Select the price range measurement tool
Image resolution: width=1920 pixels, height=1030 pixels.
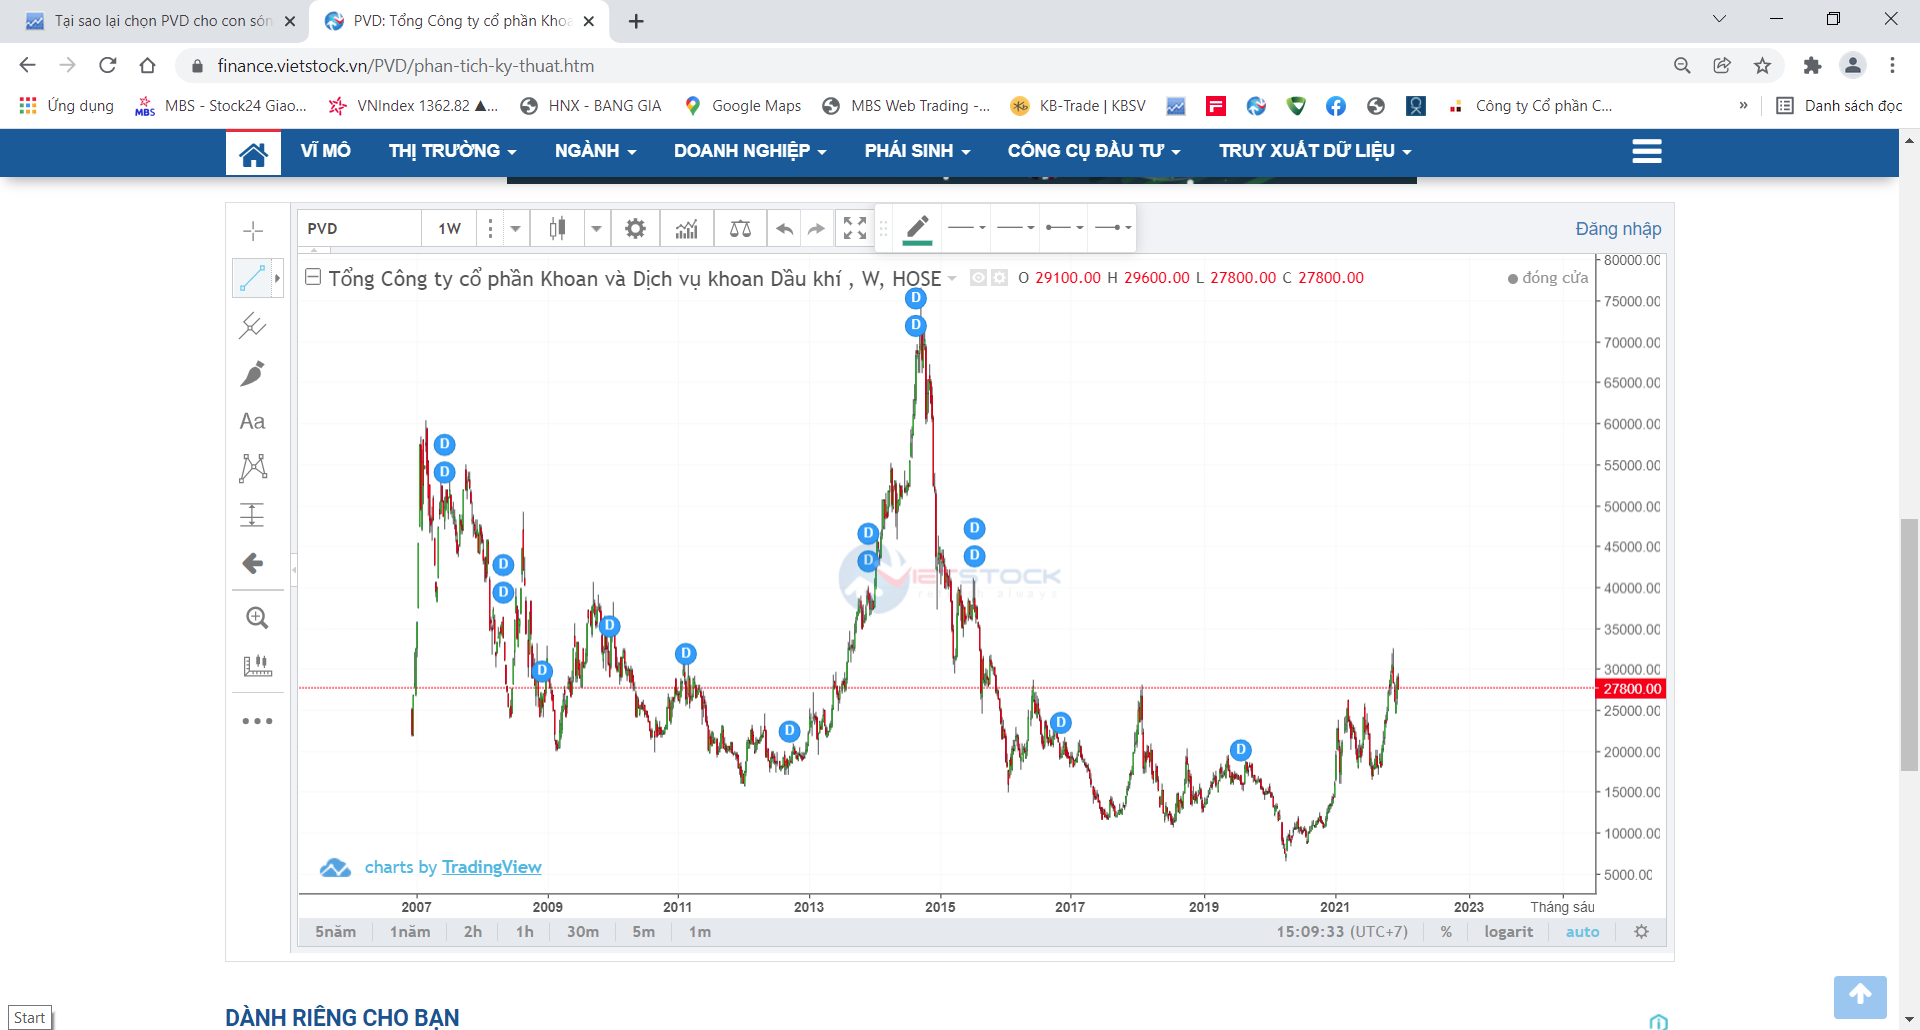coord(253,515)
